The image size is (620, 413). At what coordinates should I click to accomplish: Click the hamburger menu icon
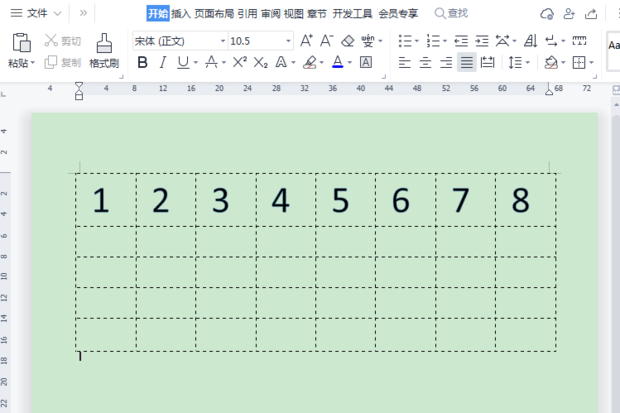(x=16, y=13)
